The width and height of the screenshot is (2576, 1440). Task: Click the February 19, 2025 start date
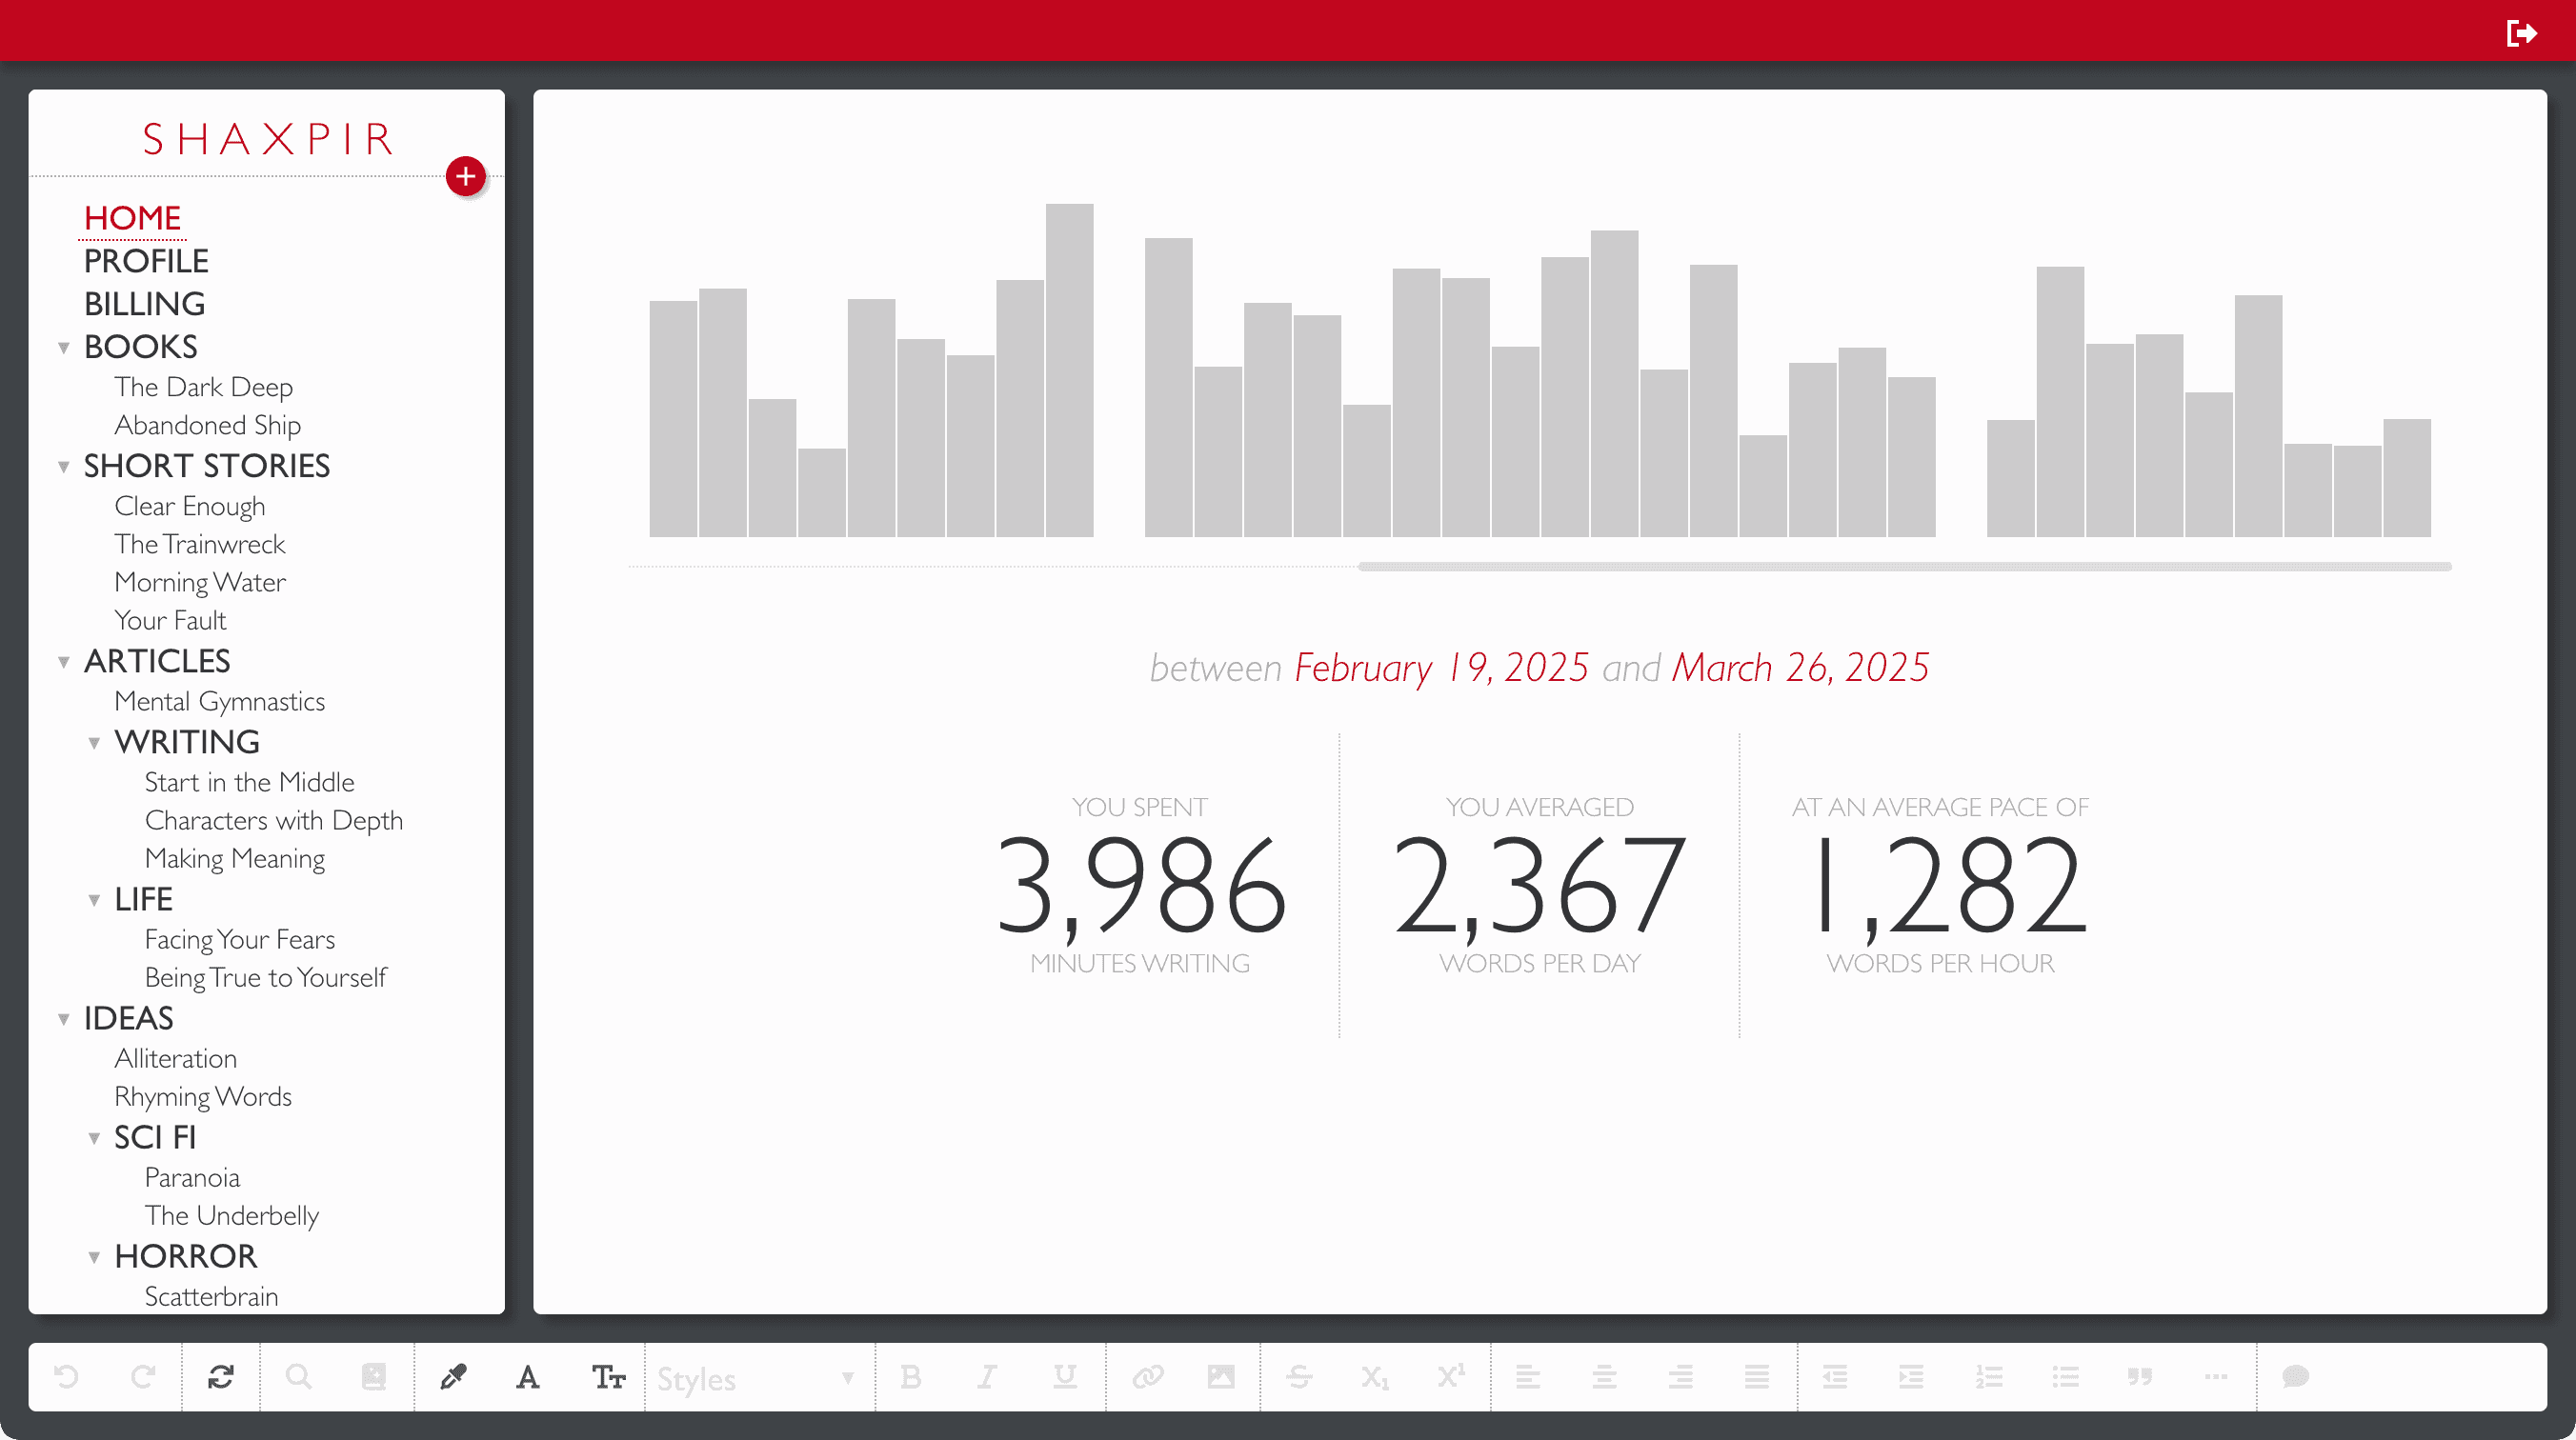(x=1441, y=668)
